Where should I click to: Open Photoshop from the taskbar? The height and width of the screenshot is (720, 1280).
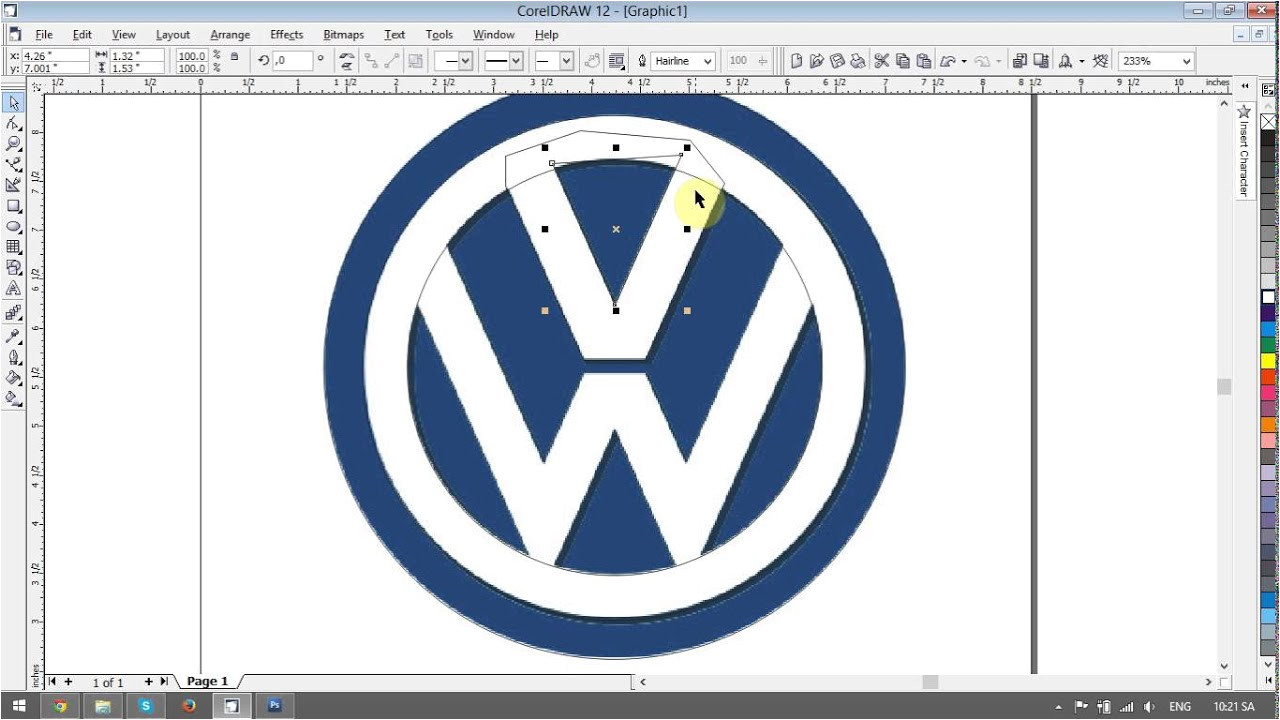[x=274, y=705]
